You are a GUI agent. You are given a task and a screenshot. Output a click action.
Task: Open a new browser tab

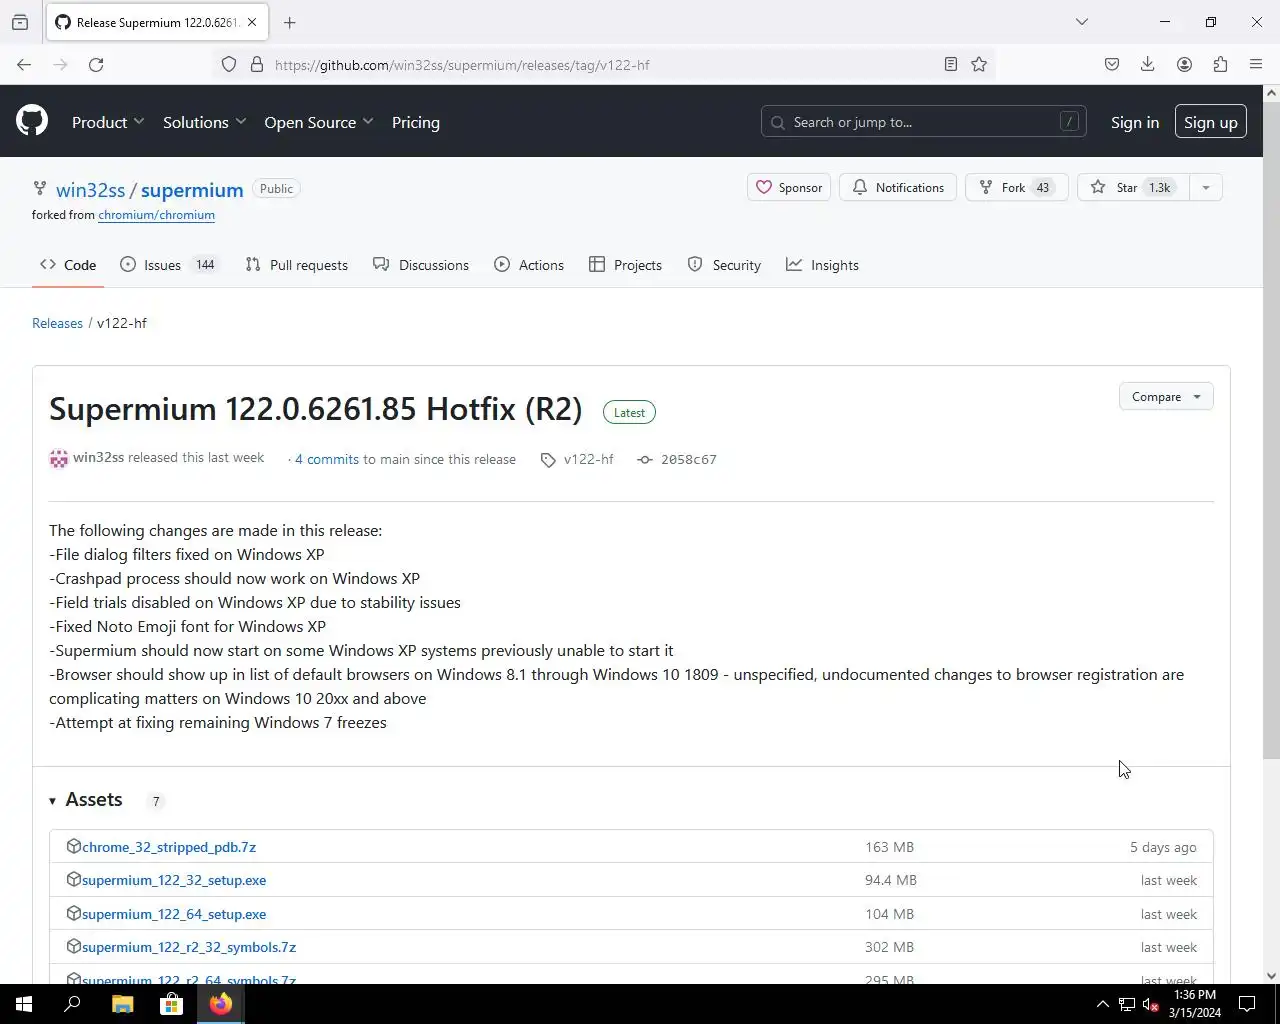(289, 22)
